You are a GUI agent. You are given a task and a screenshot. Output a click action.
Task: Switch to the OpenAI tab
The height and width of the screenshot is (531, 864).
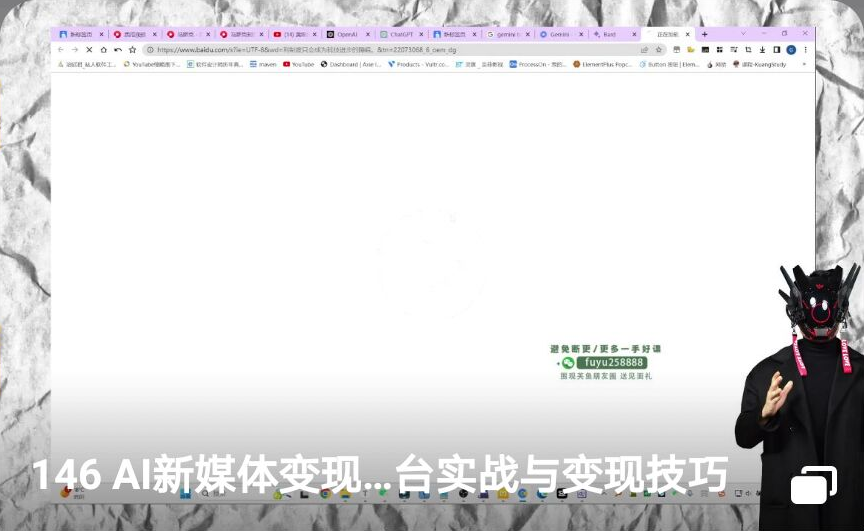(x=346, y=34)
